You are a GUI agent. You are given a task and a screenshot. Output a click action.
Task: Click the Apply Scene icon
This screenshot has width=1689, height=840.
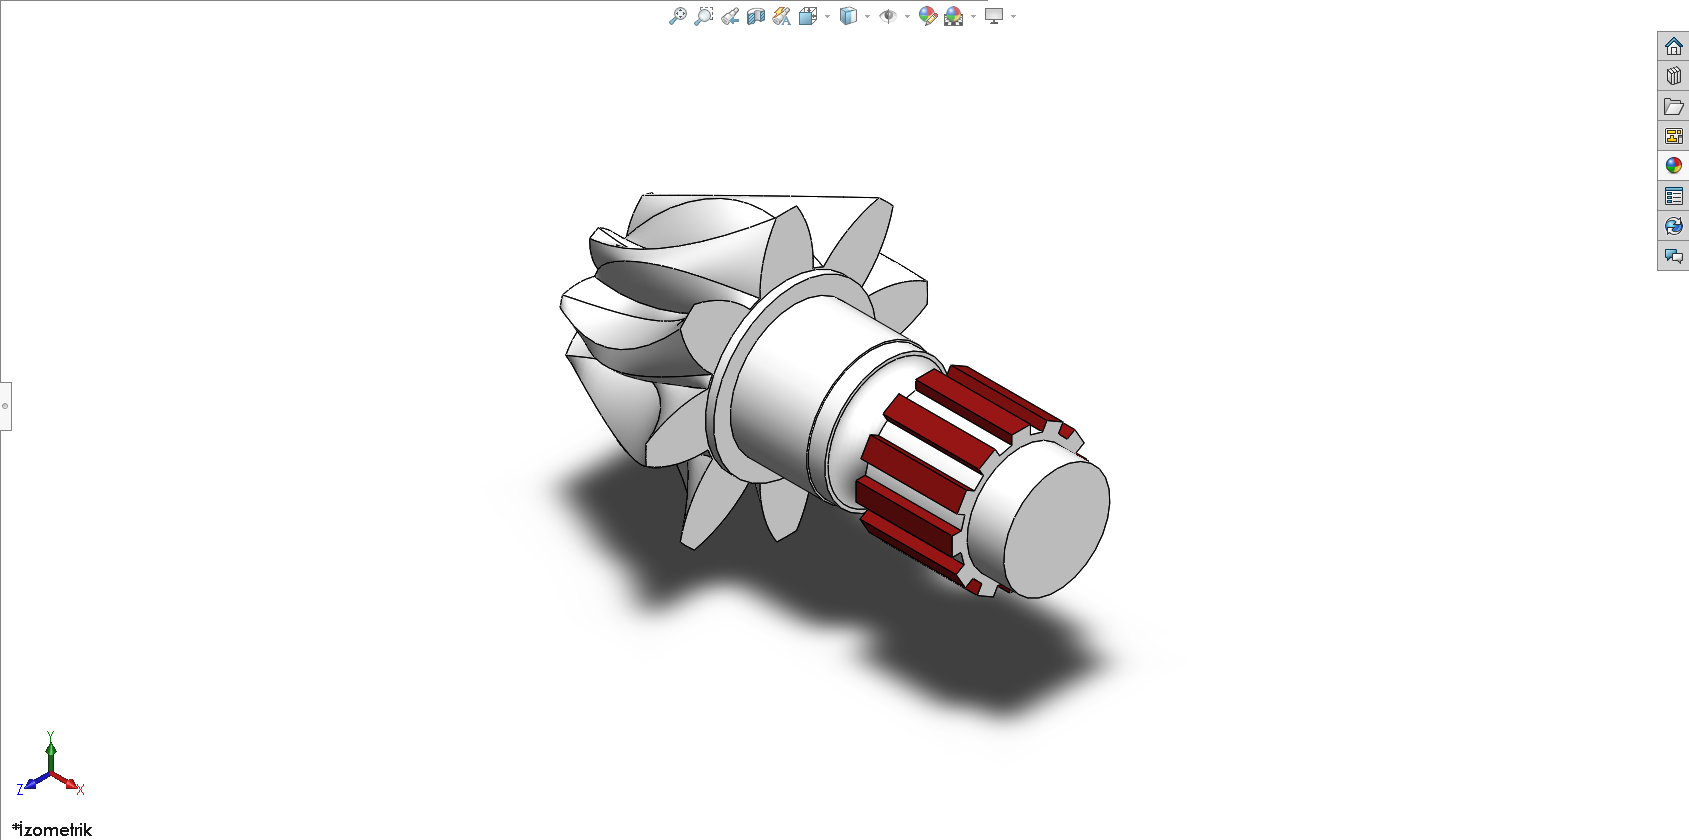tap(954, 16)
